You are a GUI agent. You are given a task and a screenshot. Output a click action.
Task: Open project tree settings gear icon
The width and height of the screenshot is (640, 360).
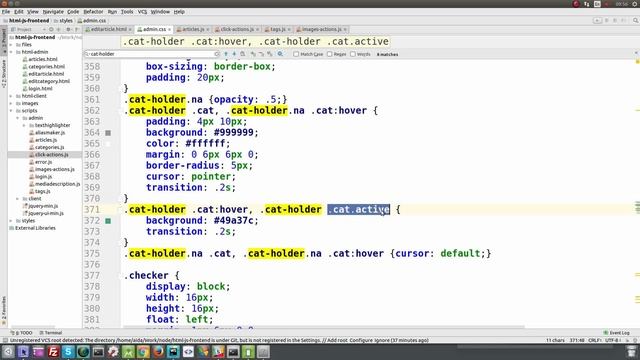pos(68,29)
